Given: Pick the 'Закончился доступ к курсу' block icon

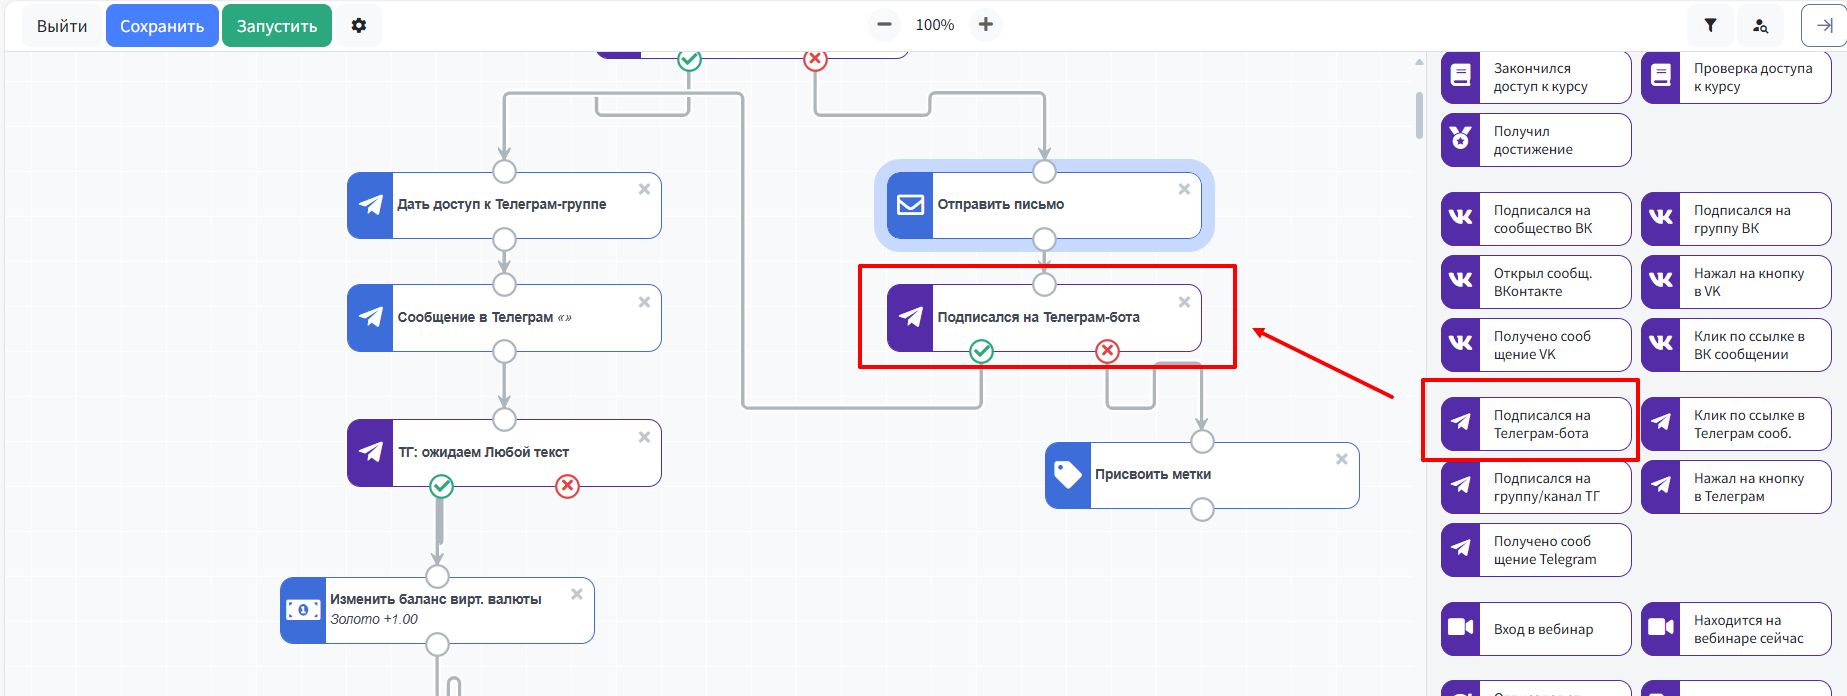Looking at the screenshot, I should [1461, 77].
